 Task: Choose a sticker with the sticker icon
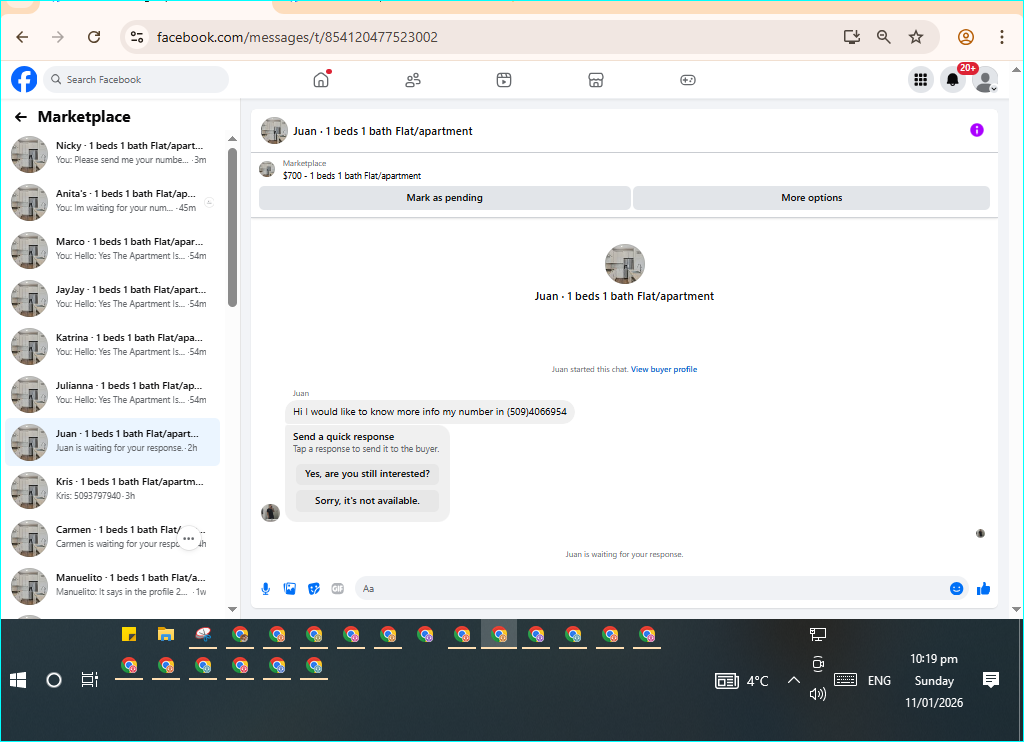314,589
